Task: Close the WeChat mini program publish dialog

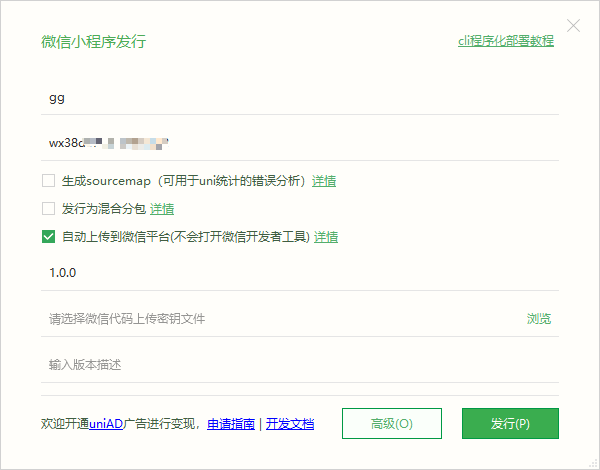Action: [573, 26]
